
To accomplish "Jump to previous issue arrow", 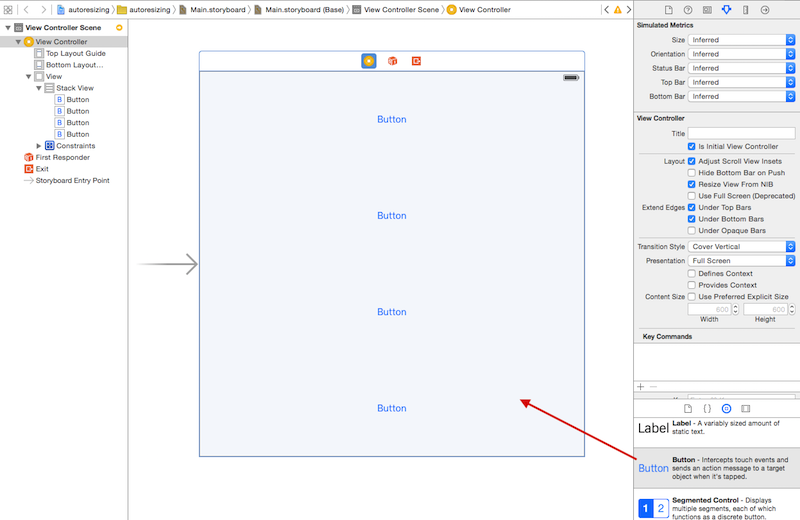I will (606, 10).
